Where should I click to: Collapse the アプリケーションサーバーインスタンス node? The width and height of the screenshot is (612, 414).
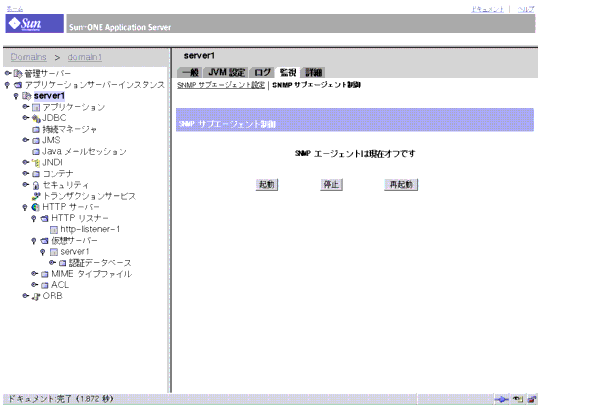click(x=7, y=85)
